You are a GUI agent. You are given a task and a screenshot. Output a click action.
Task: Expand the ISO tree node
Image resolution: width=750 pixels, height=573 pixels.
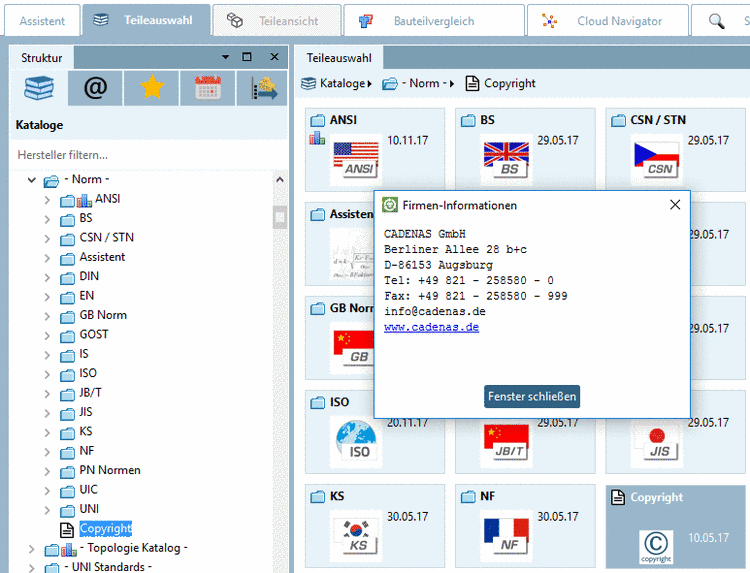tap(47, 374)
